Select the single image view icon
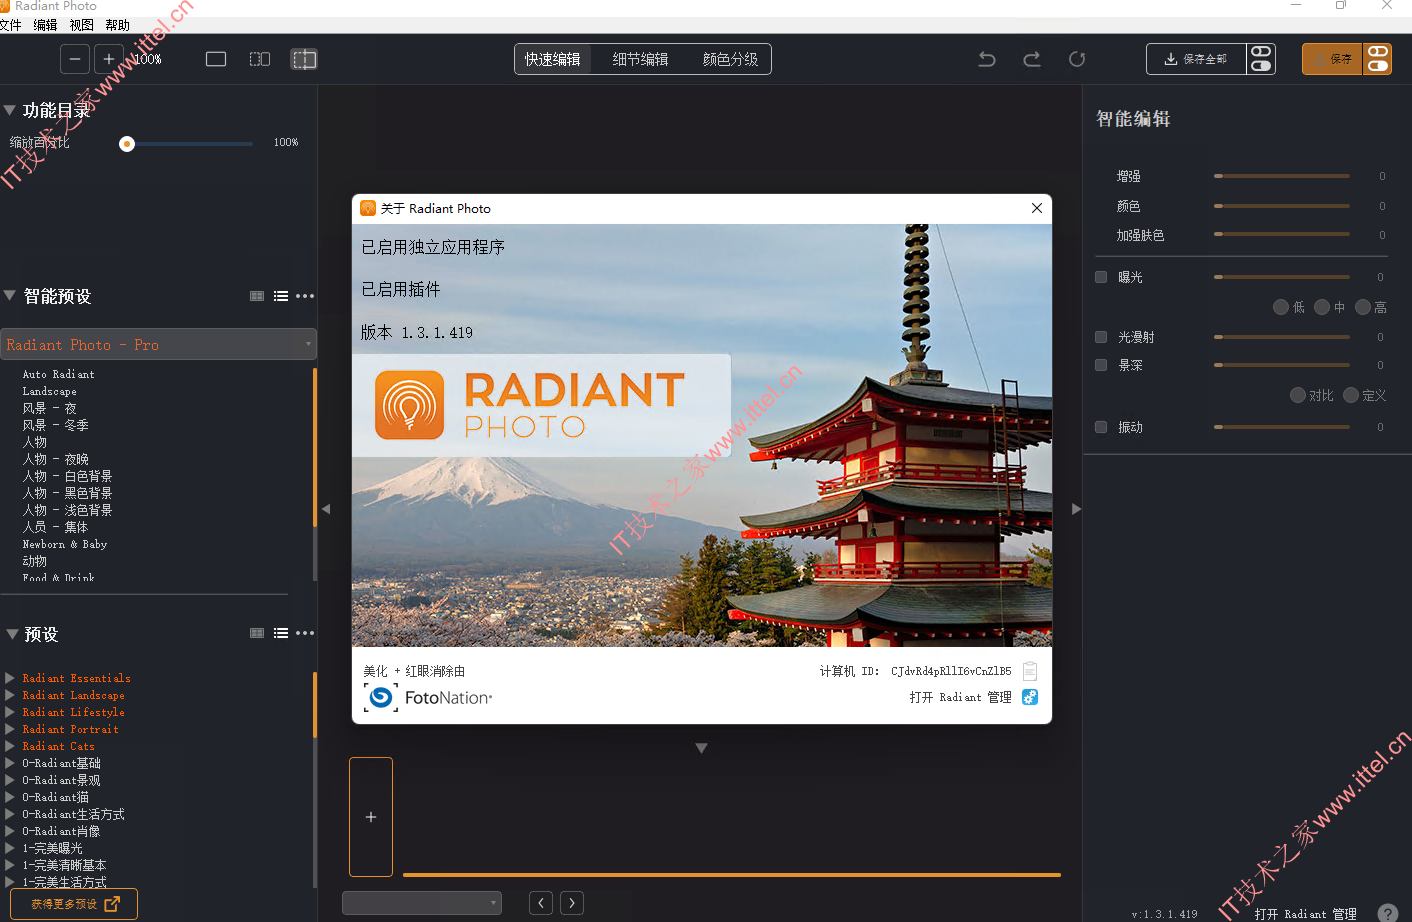This screenshot has width=1412, height=922. click(216, 59)
